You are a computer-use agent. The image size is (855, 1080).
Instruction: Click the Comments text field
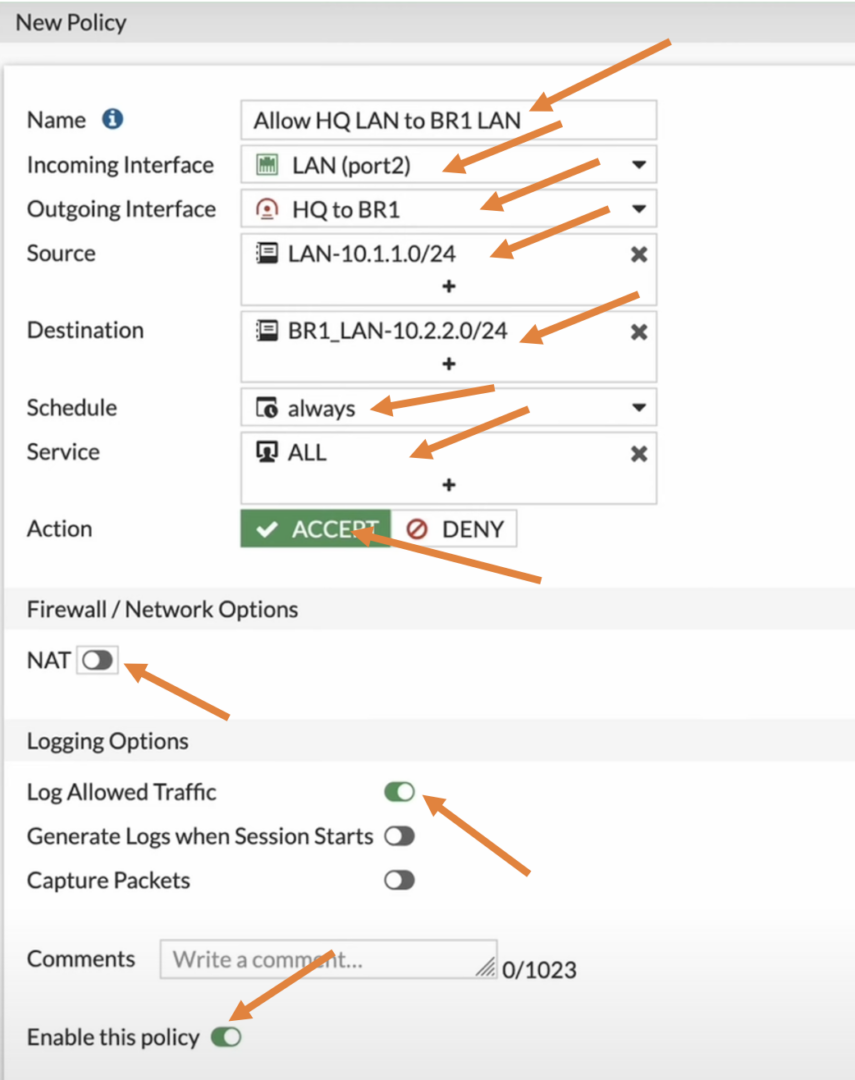[328, 958]
